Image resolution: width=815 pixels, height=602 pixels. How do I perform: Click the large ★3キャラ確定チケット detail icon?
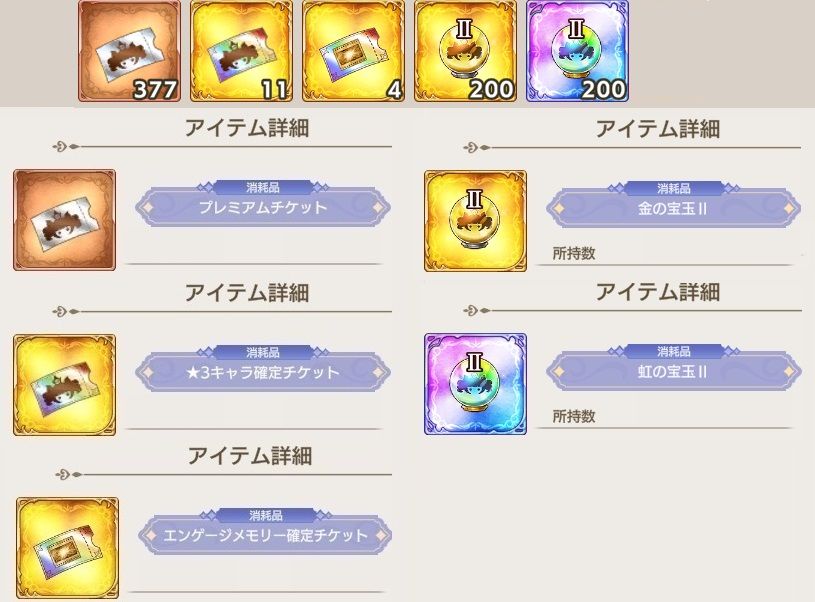64,385
